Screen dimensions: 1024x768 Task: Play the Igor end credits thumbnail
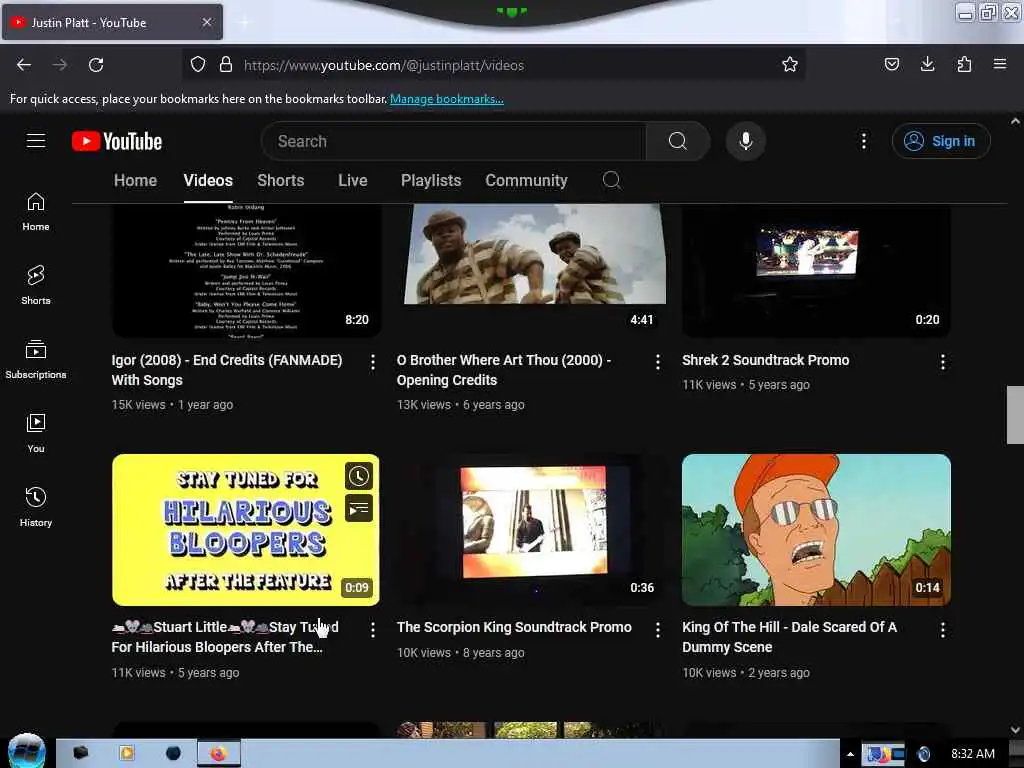246,270
